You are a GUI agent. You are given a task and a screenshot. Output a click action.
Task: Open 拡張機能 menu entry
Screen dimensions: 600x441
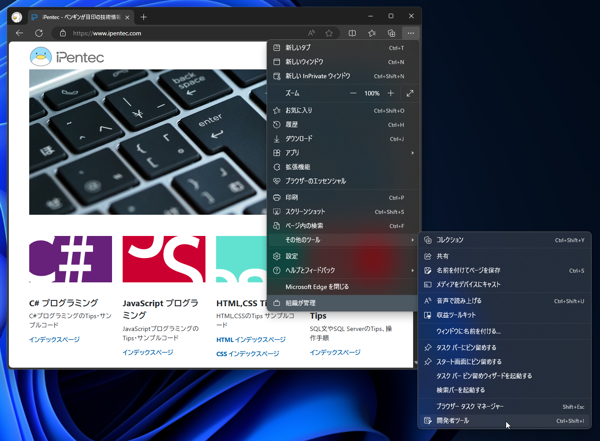click(x=342, y=167)
